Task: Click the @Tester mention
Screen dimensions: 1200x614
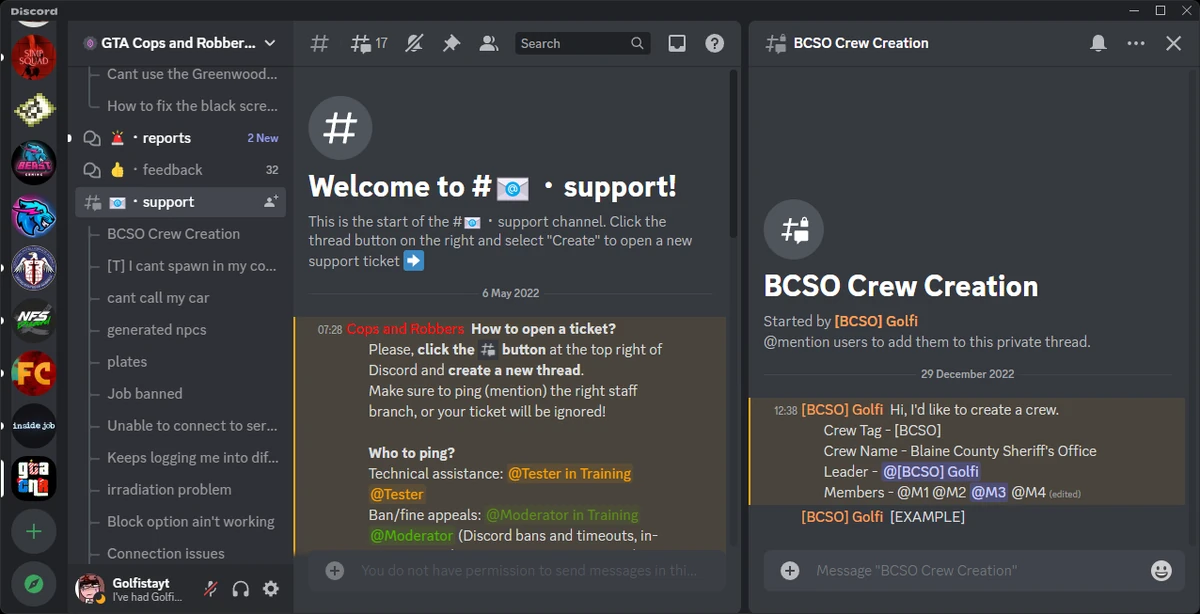Action: (396, 494)
